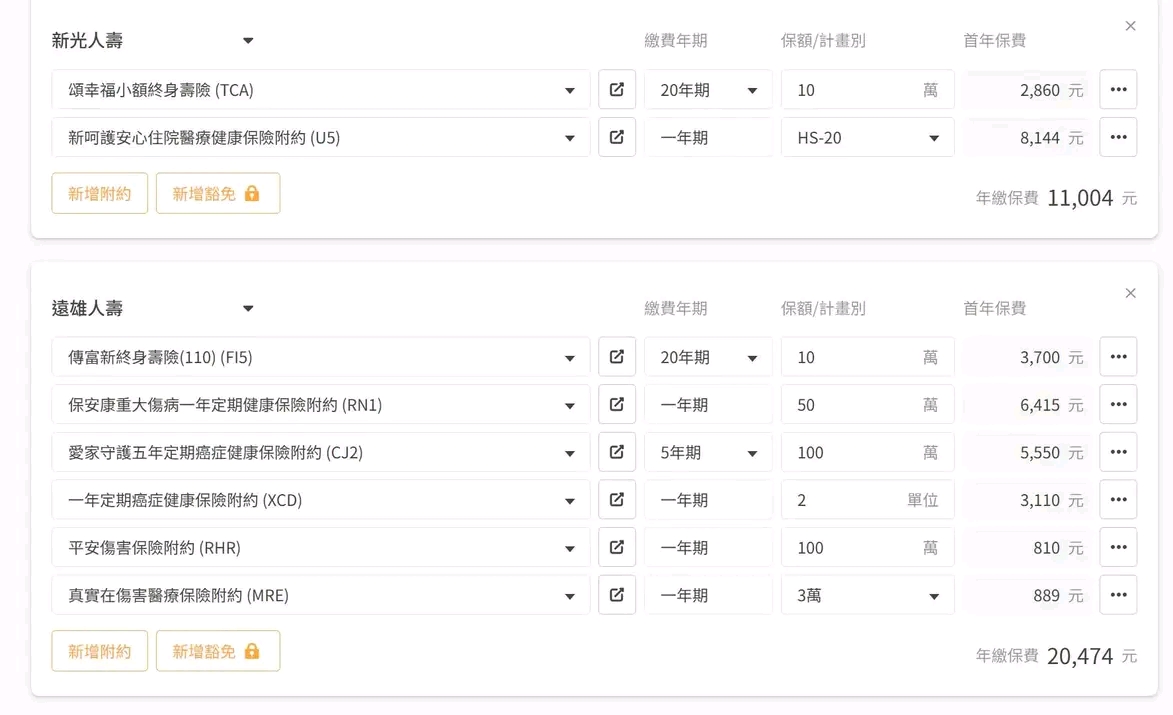This screenshot has height=715, width=1173.
Task: Select 一年期 term text in RN1 row
Action: point(684,405)
